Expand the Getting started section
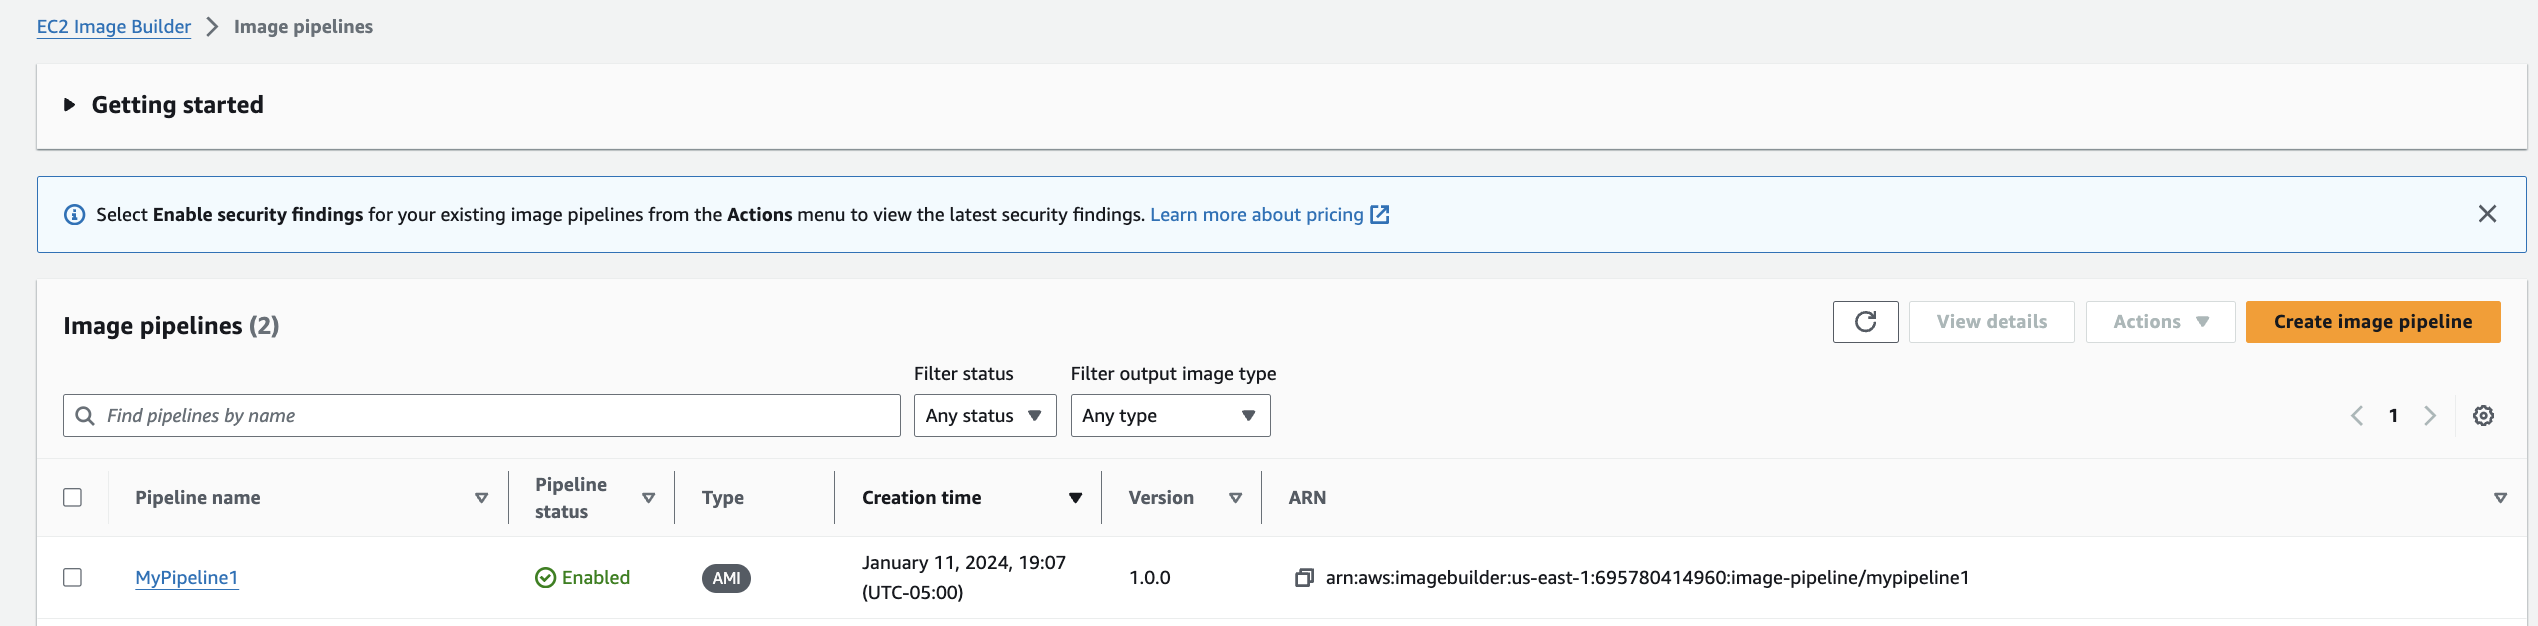2538x626 pixels. [x=70, y=105]
